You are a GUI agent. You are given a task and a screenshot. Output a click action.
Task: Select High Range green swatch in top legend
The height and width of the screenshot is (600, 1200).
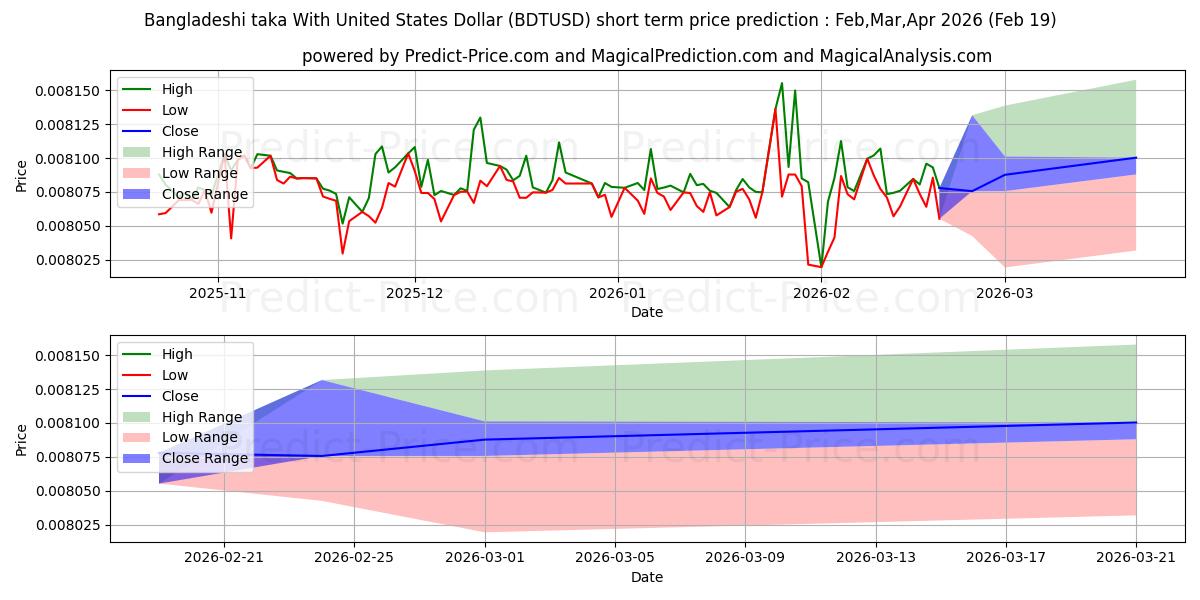pyautogui.click(x=138, y=152)
